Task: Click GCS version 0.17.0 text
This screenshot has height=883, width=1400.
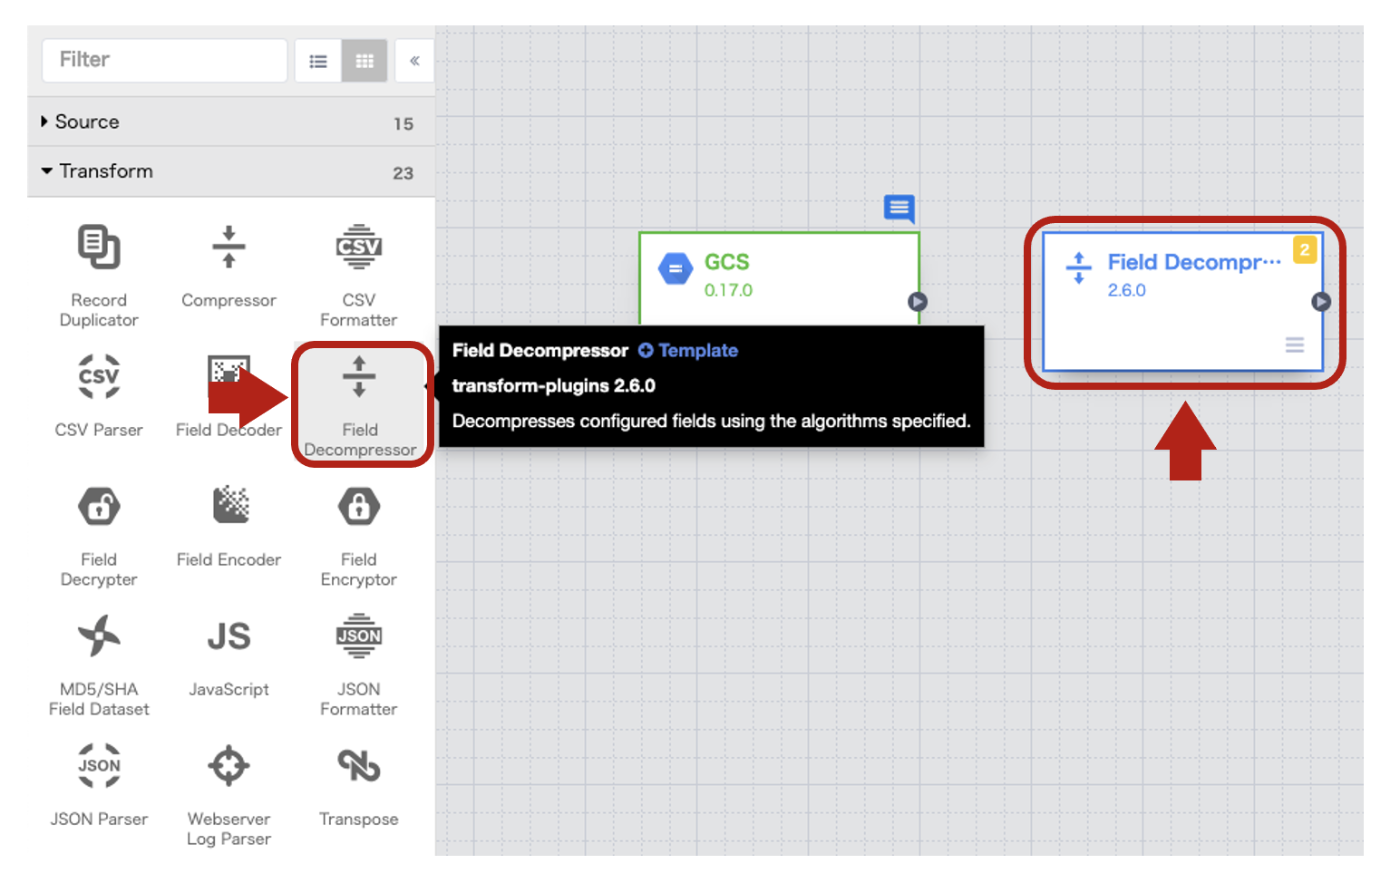Action: pos(728,291)
